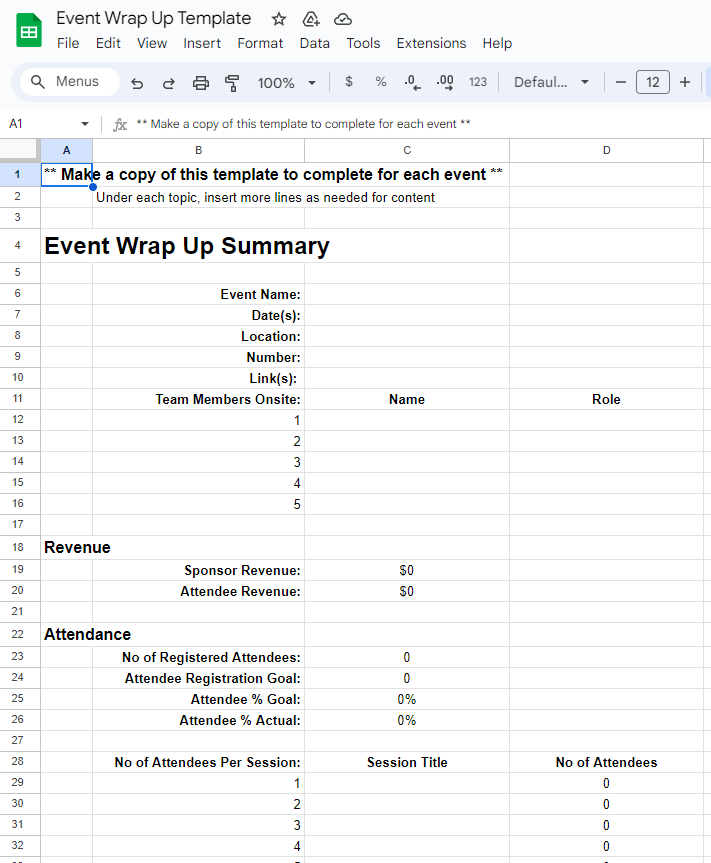The height and width of the screenshot is (863, 711).
Task: Expand the name box dropdown arrow
Action: 85,124
